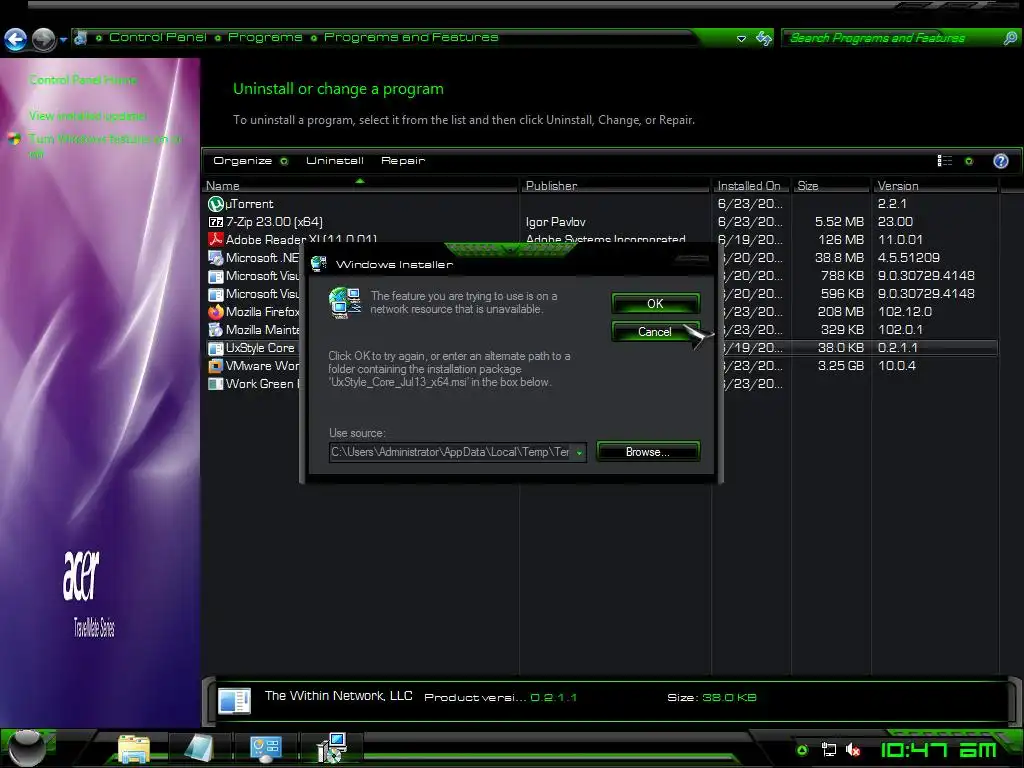The image size is (1024, 768).
Task: Open recent pages dropdown next to forward arrow
Action: pyautogui.click(x=63, y=40)
